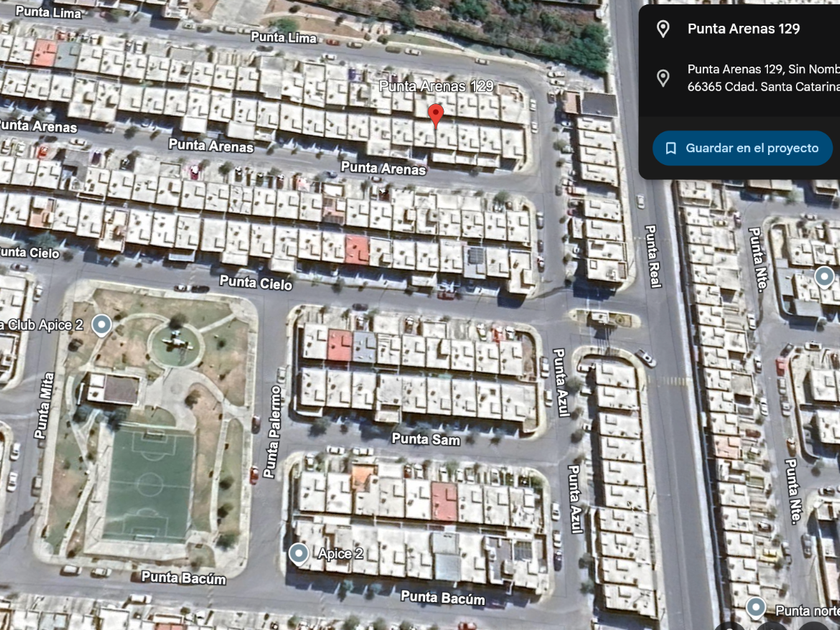The image size is (840, 630).
Task: Click the Punta Real avenue label
Action: [652, 257]
